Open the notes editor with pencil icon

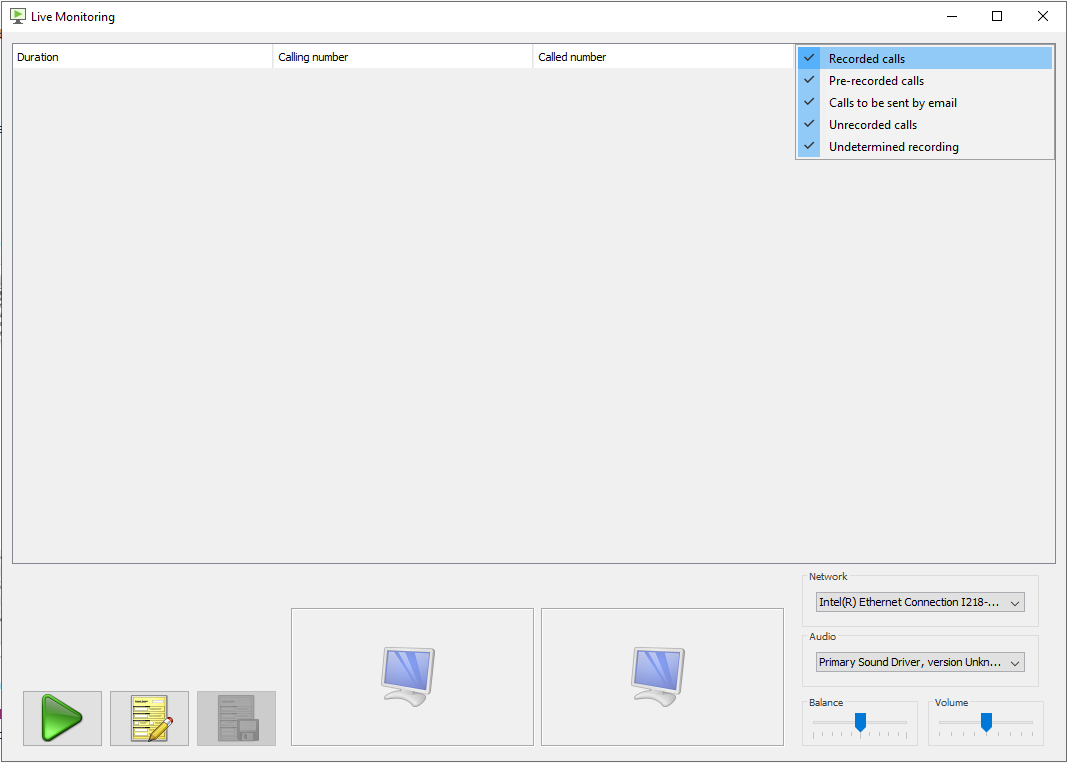pyautogui.click(x=149, y=718)
